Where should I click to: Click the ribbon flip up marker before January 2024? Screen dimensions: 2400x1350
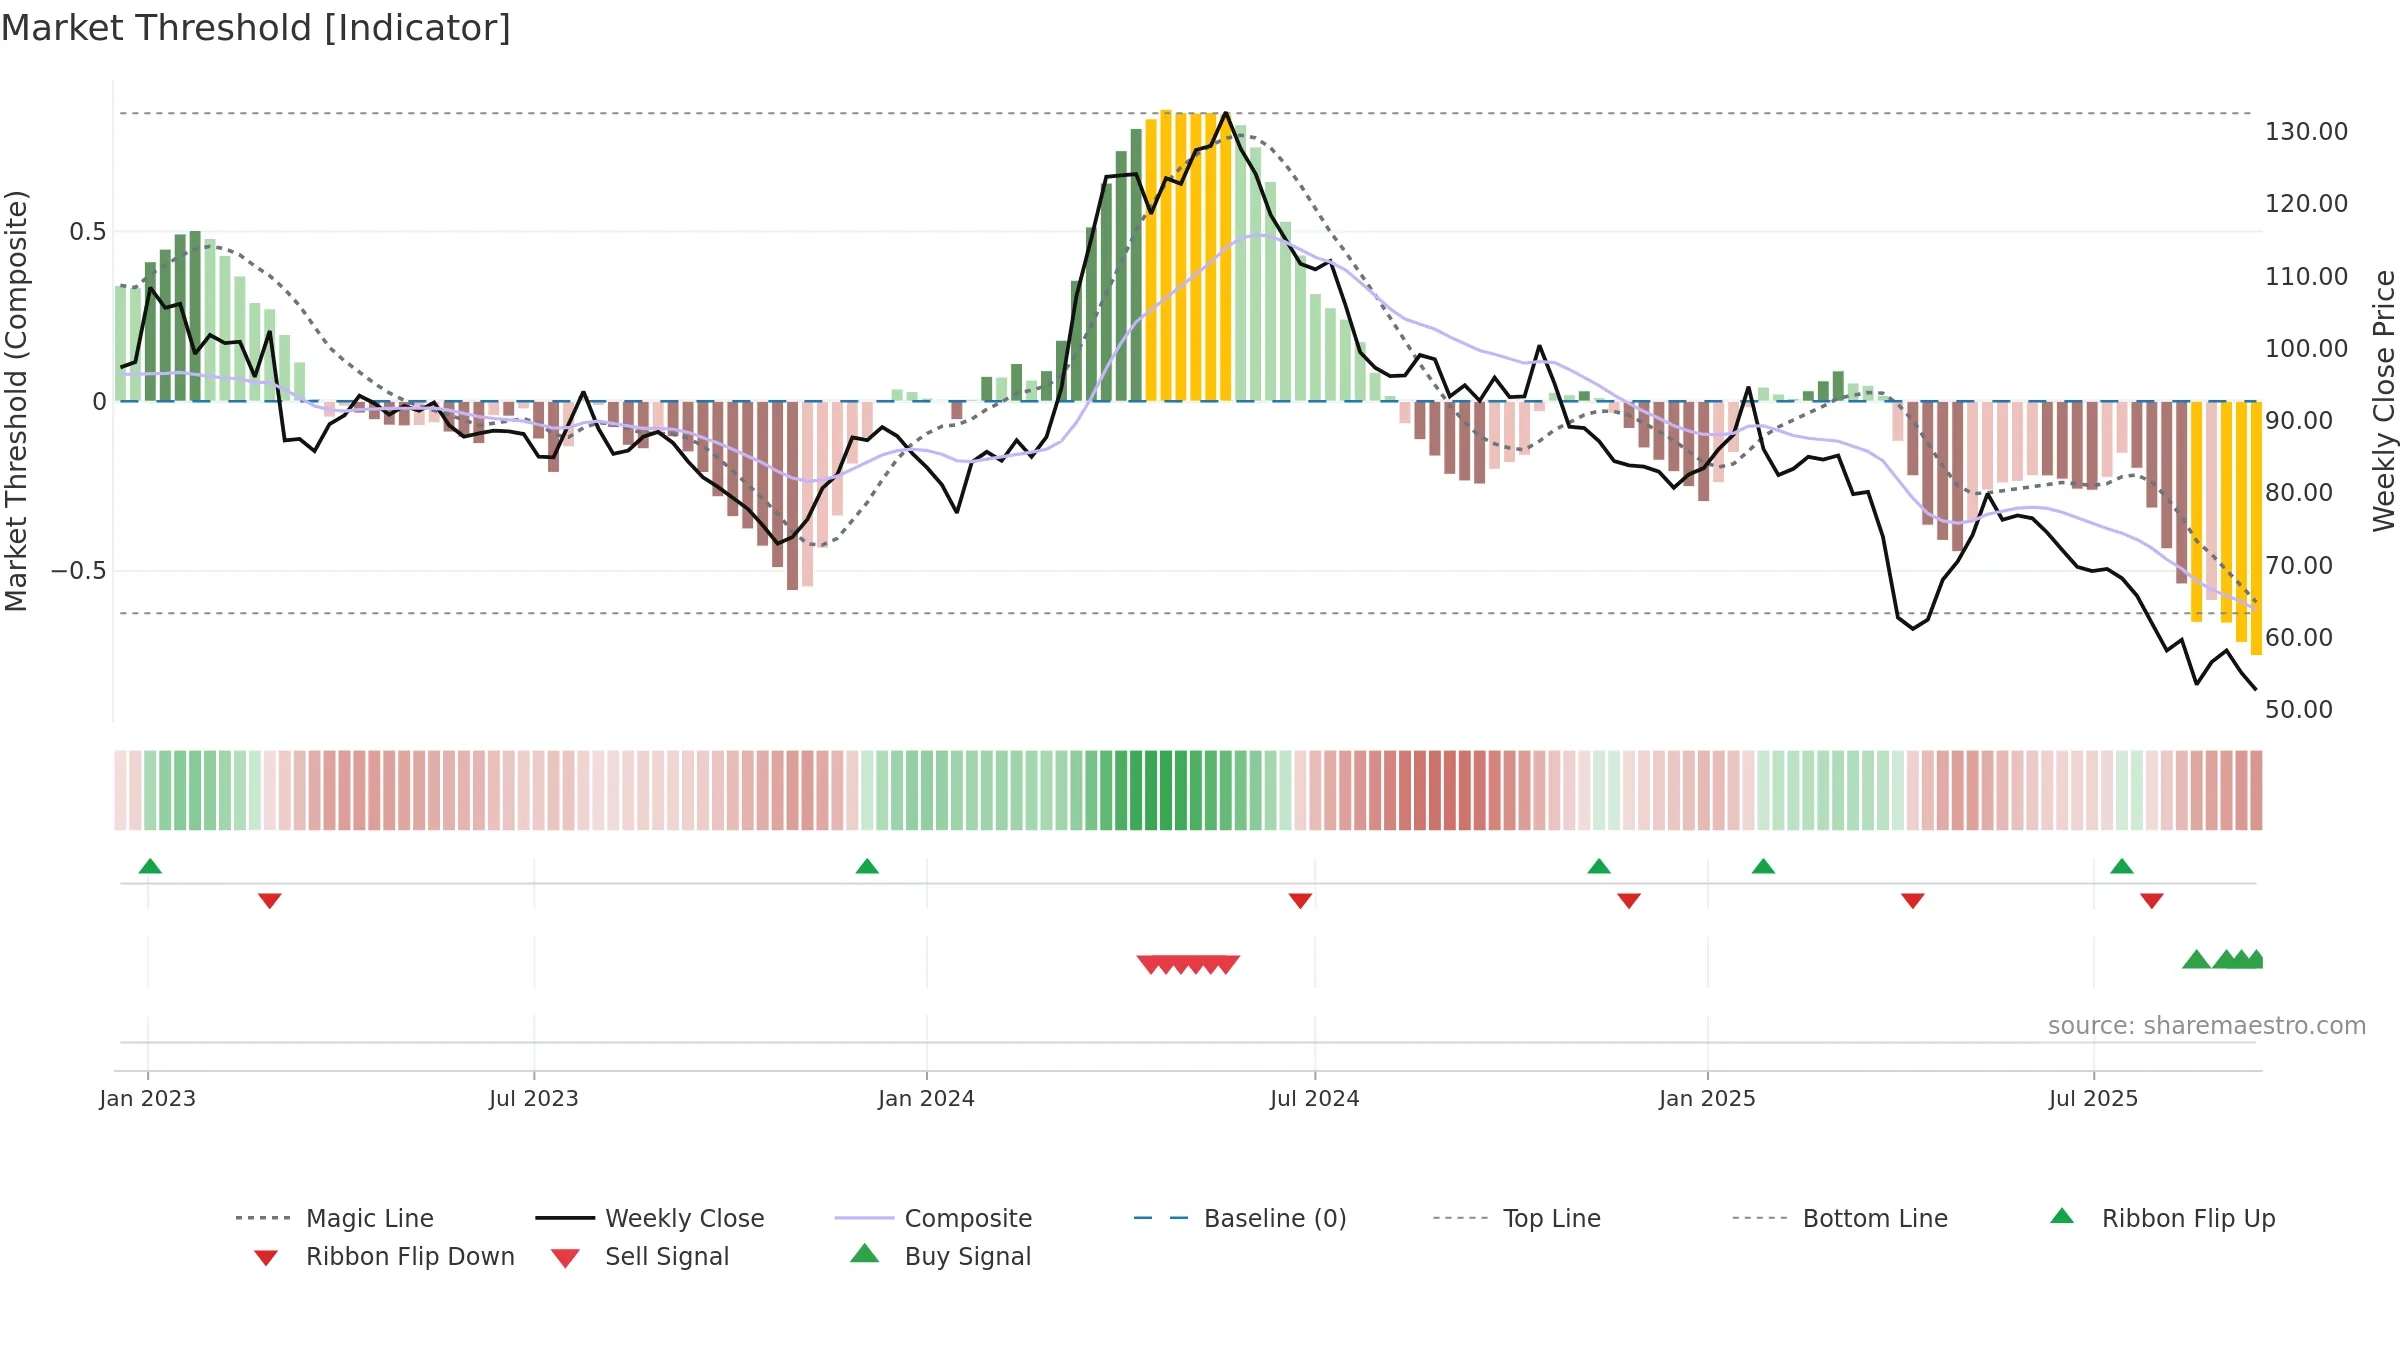(867, 866)
